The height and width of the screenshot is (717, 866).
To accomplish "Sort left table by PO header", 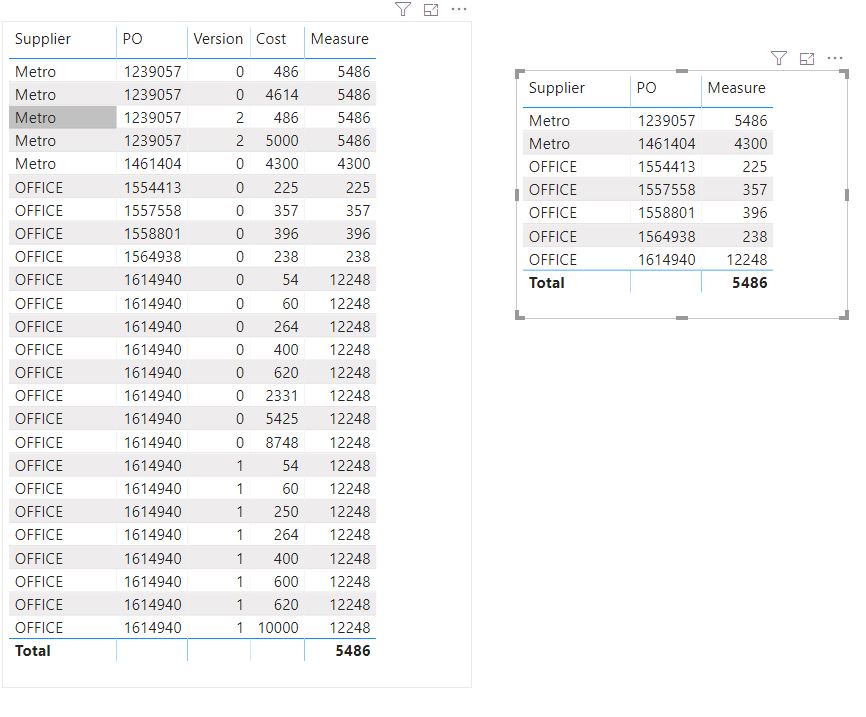I will [133, 39].
